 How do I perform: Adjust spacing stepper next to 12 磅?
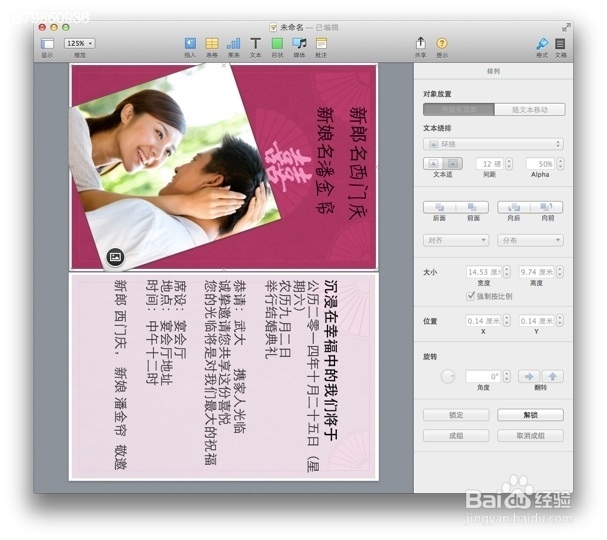pyautogui.click(x=509, y=164)
